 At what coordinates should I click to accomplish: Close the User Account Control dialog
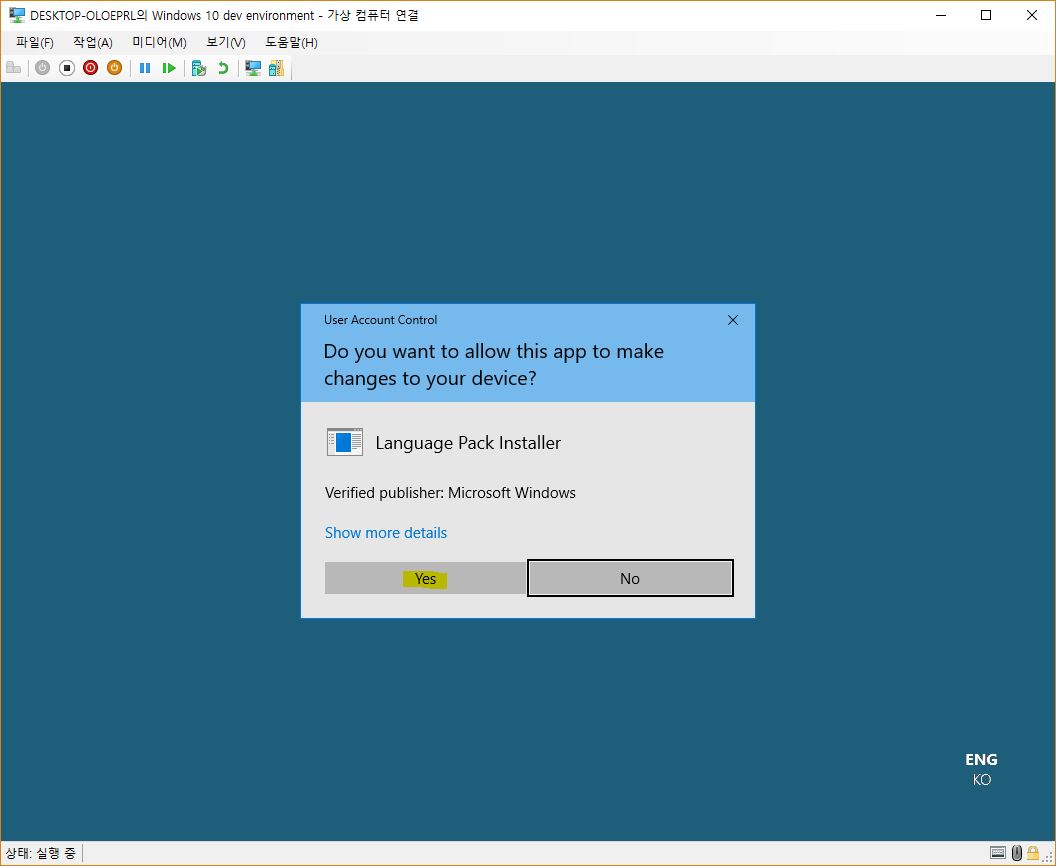point(733,321)
